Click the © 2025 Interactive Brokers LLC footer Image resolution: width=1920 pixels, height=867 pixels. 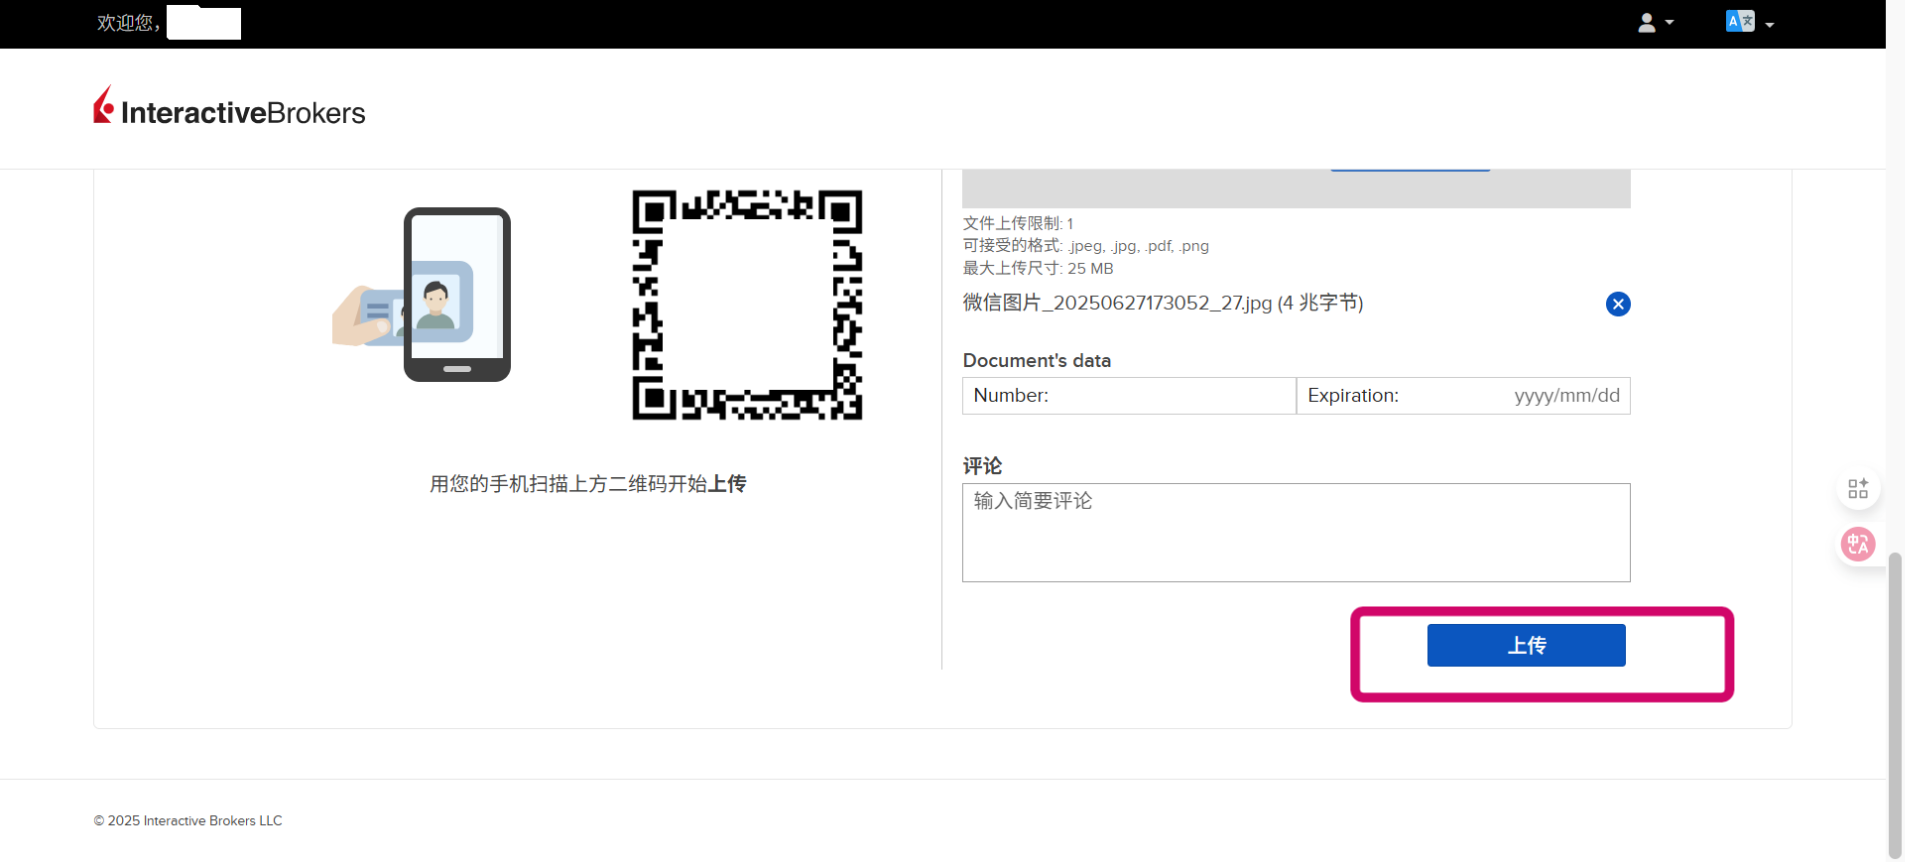point(188,822)
